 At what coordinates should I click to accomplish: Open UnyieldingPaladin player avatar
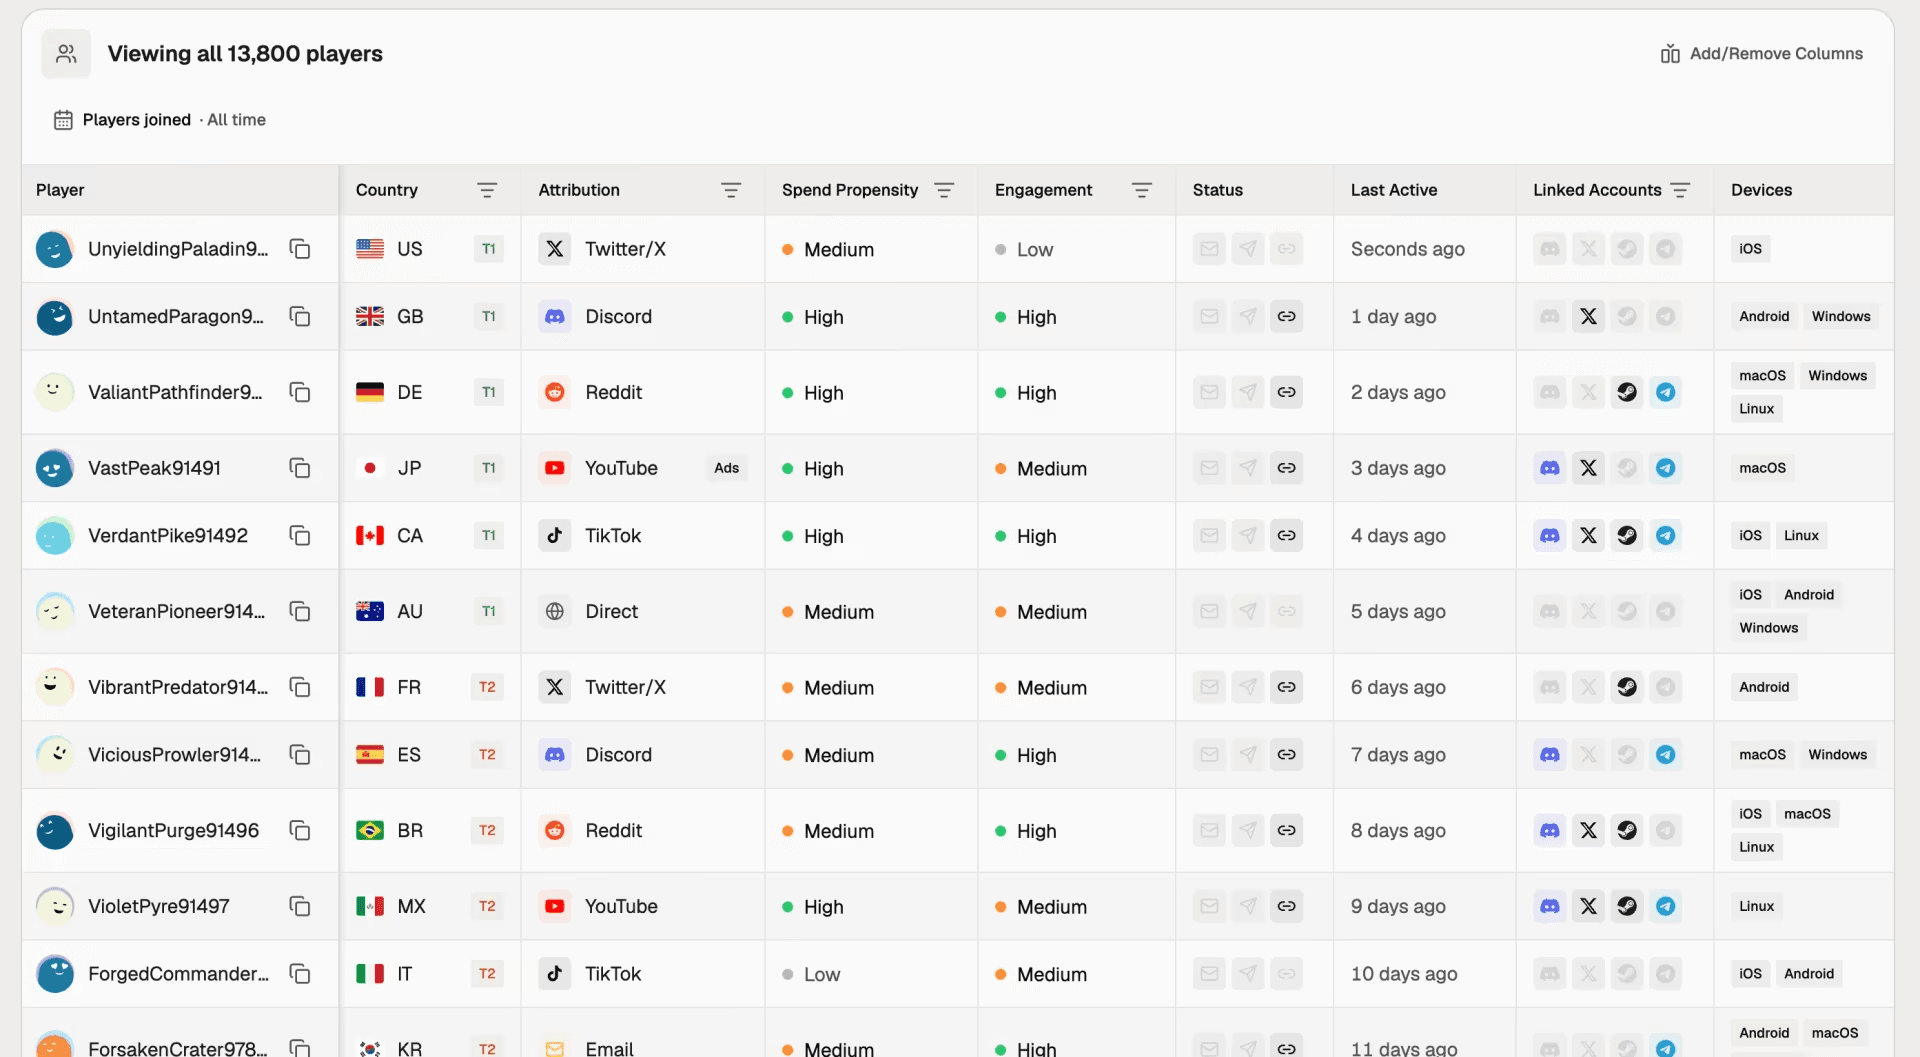[x=55, y=249]
